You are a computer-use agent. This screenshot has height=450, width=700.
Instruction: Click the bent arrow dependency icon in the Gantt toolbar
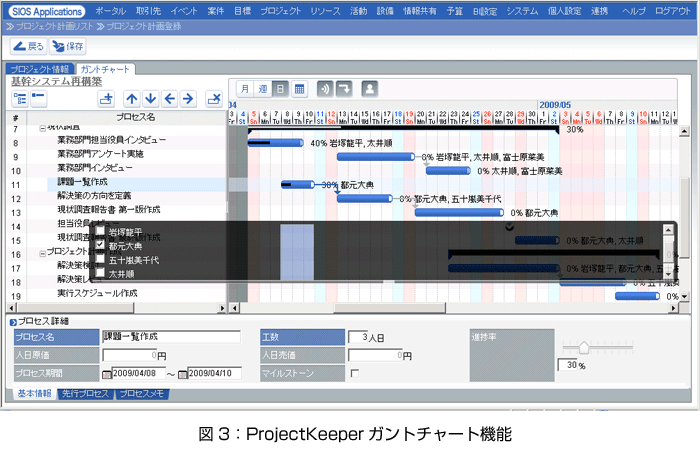click(x=344, y=89)
